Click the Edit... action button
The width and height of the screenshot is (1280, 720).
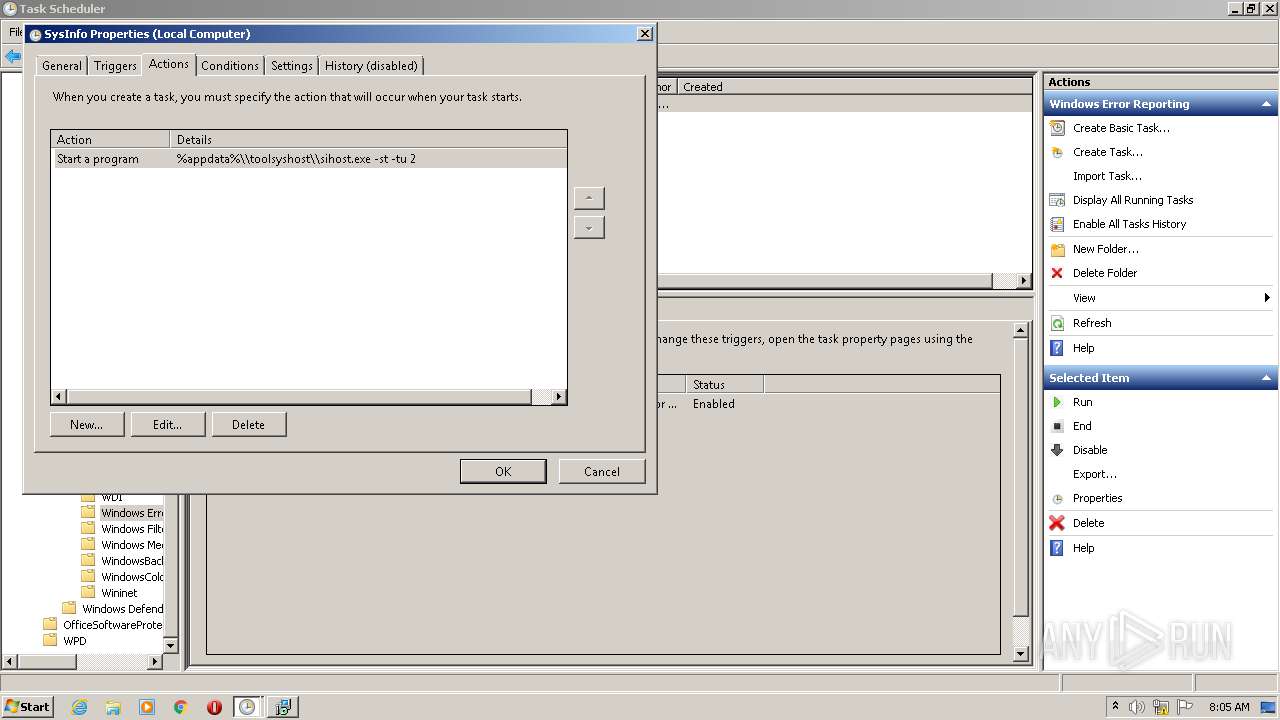(168, 425)
